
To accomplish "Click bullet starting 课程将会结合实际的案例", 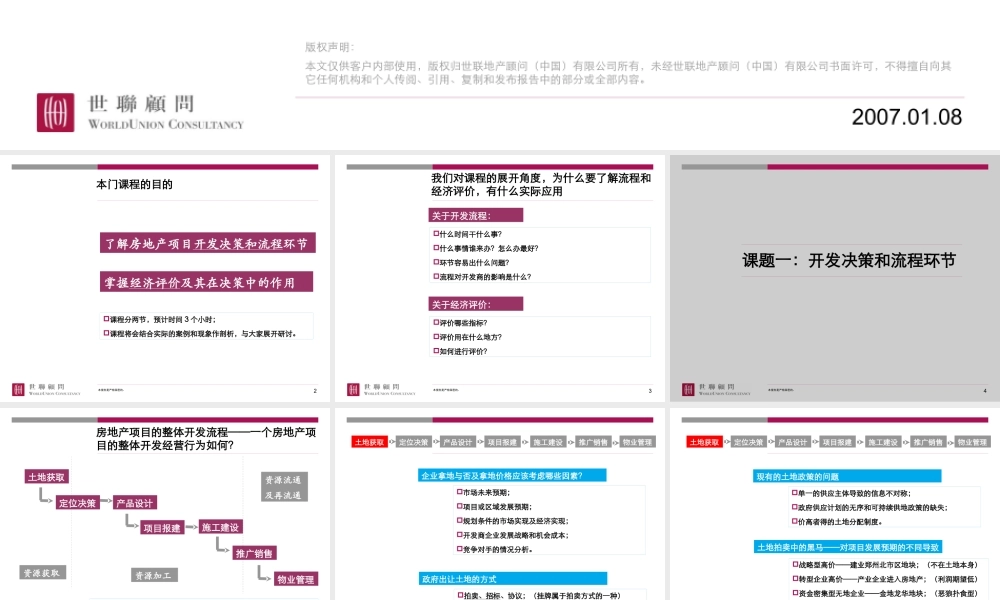I will coord(200,333).
